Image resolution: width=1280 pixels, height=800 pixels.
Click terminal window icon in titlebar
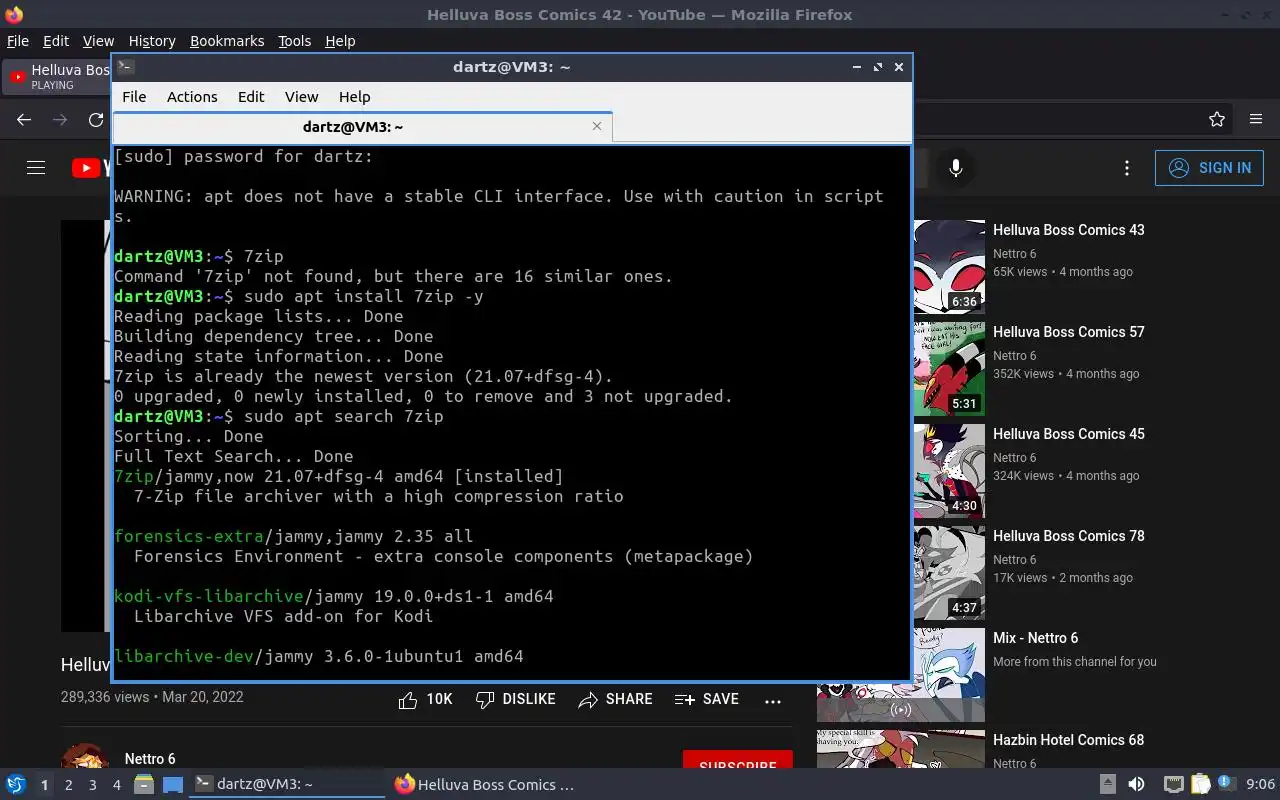pyautogui.click(x=125, y=67)
